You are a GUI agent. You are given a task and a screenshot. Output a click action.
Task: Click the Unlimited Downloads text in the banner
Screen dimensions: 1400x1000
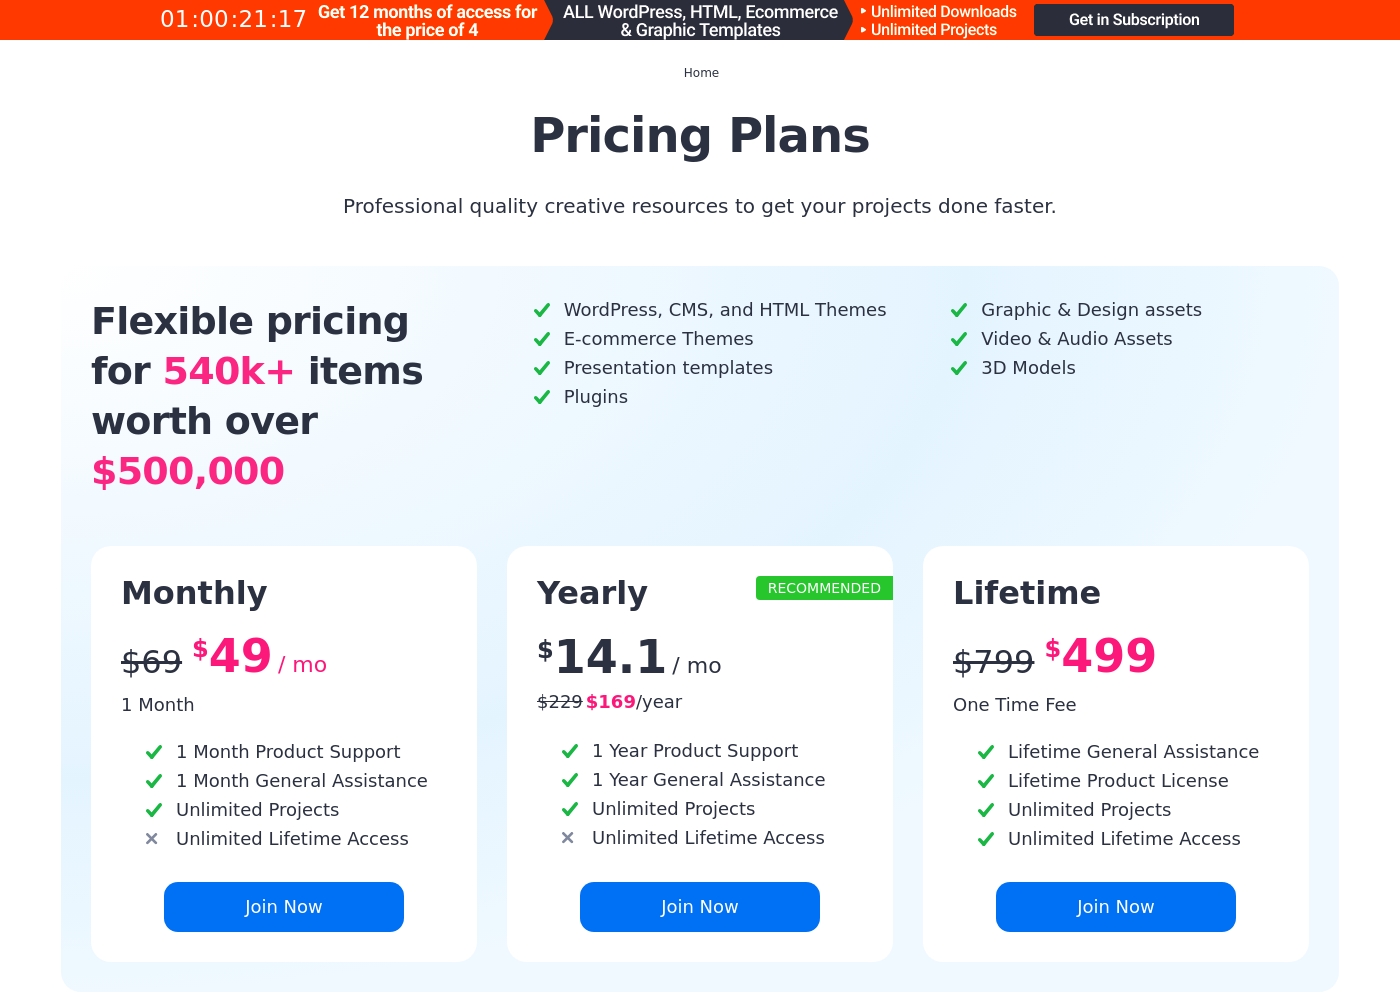[943, 12]
